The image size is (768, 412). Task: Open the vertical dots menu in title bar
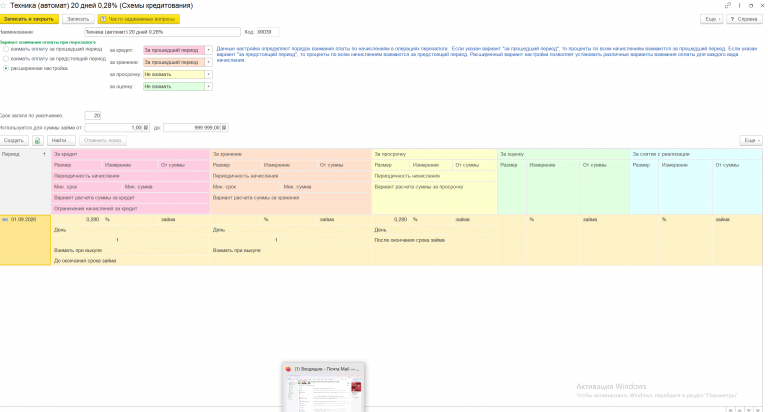739,5
